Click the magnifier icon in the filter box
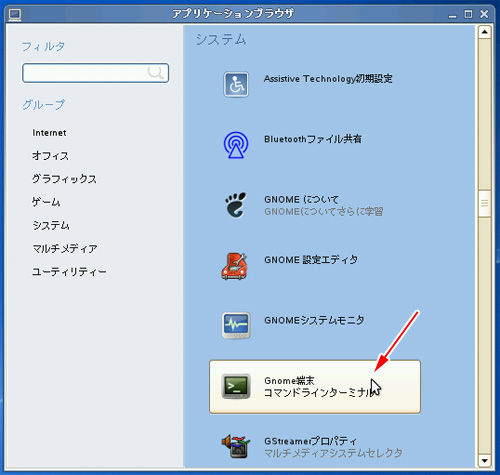Image resolution: width=500 pixels, height=475 pixels. click(x=156, y=72)
